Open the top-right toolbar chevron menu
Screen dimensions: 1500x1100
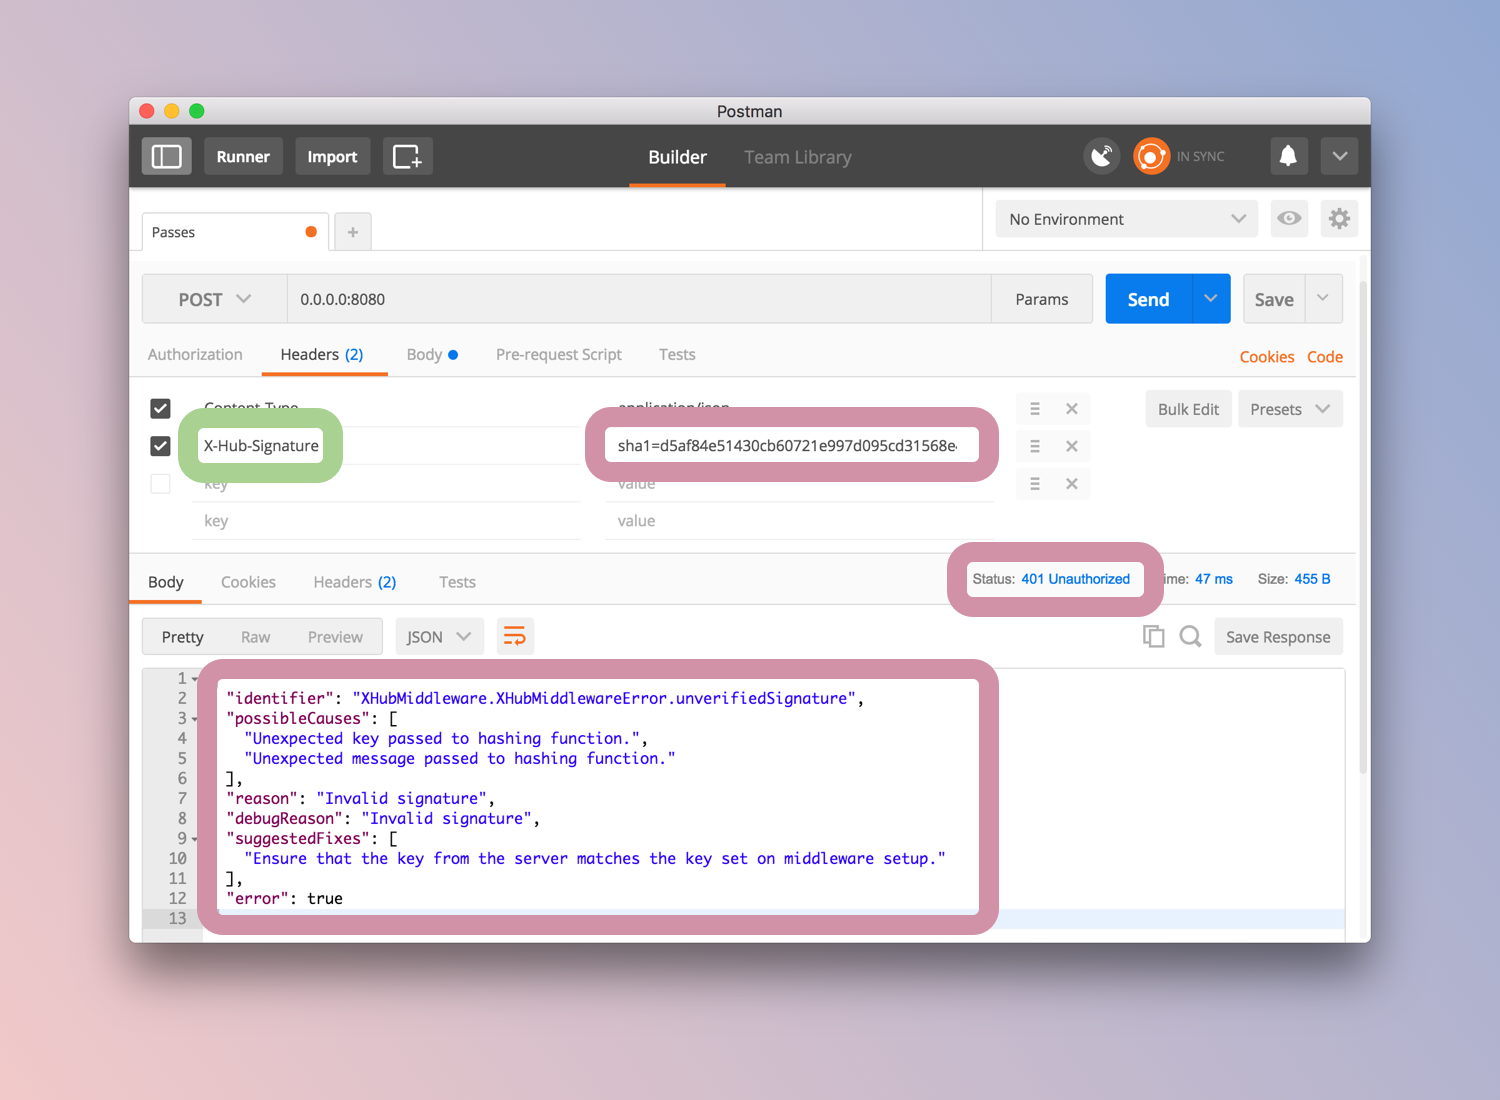click(x=1340, y=156)
